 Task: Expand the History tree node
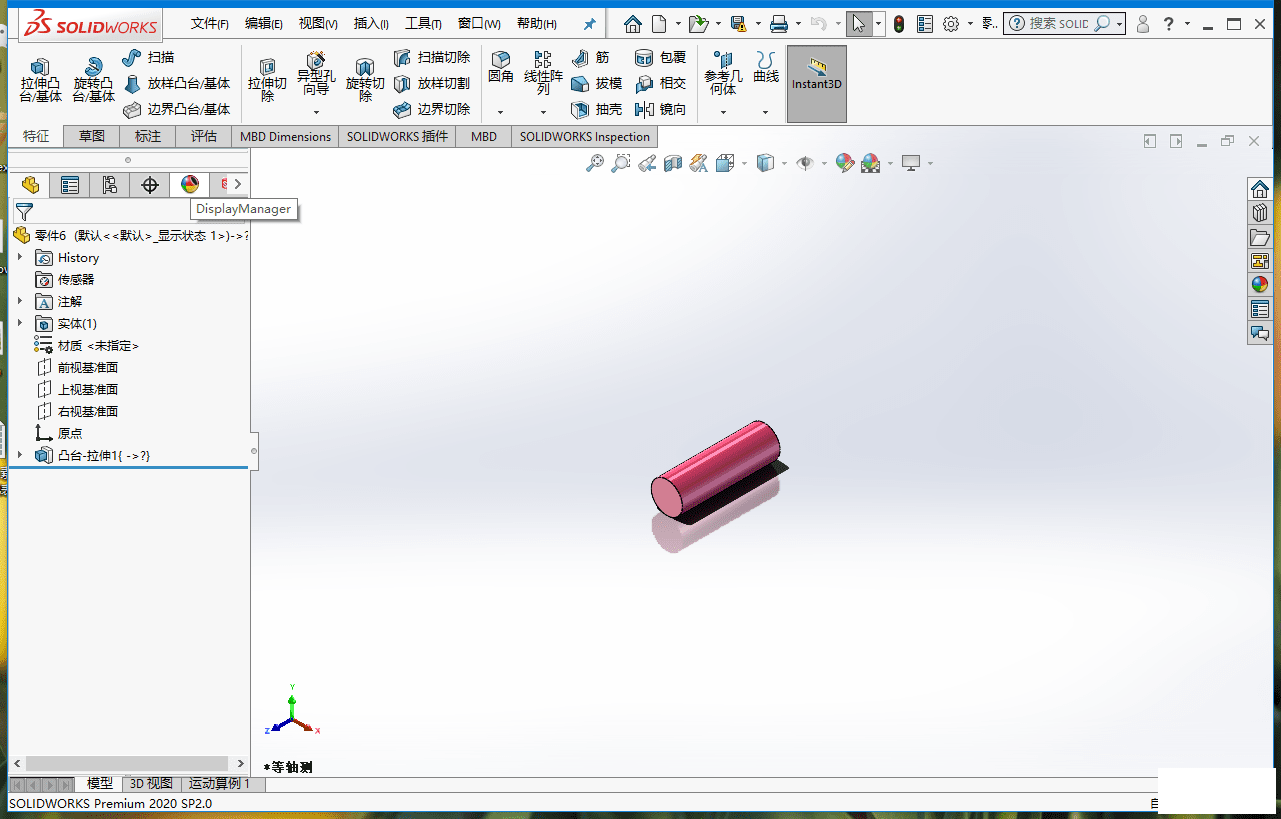point(20,257)
